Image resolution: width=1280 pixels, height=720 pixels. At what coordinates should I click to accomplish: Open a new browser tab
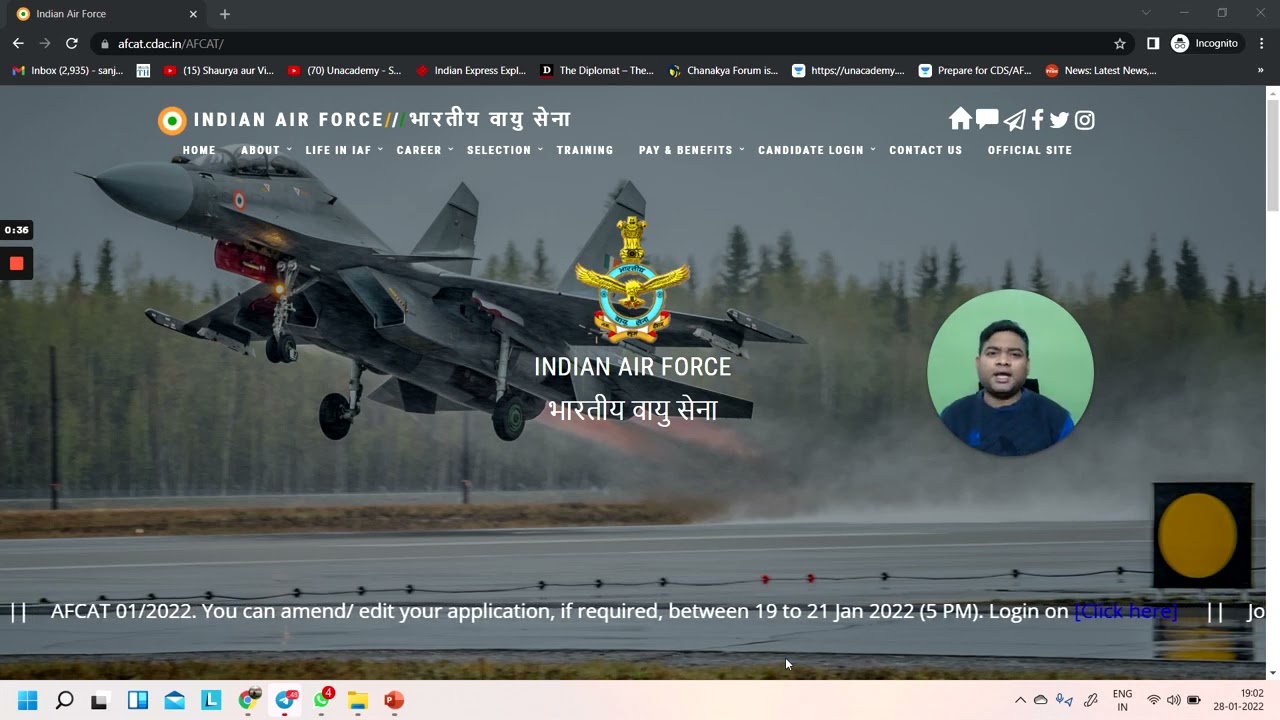click(x=225, y=14)
